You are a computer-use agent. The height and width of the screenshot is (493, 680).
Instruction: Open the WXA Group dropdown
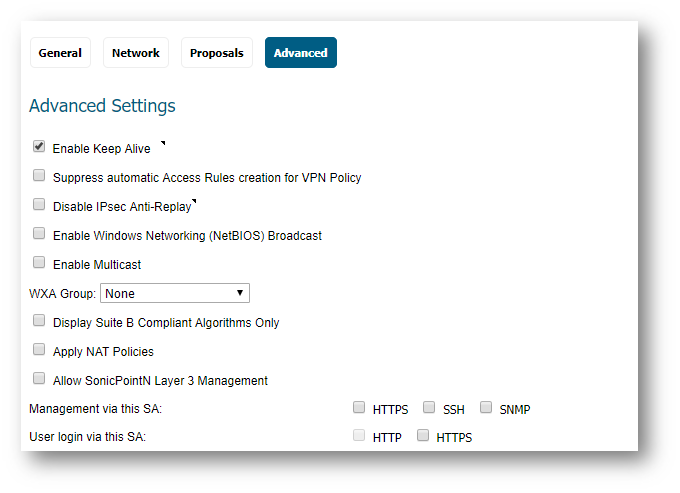click(x=175, y=293)
